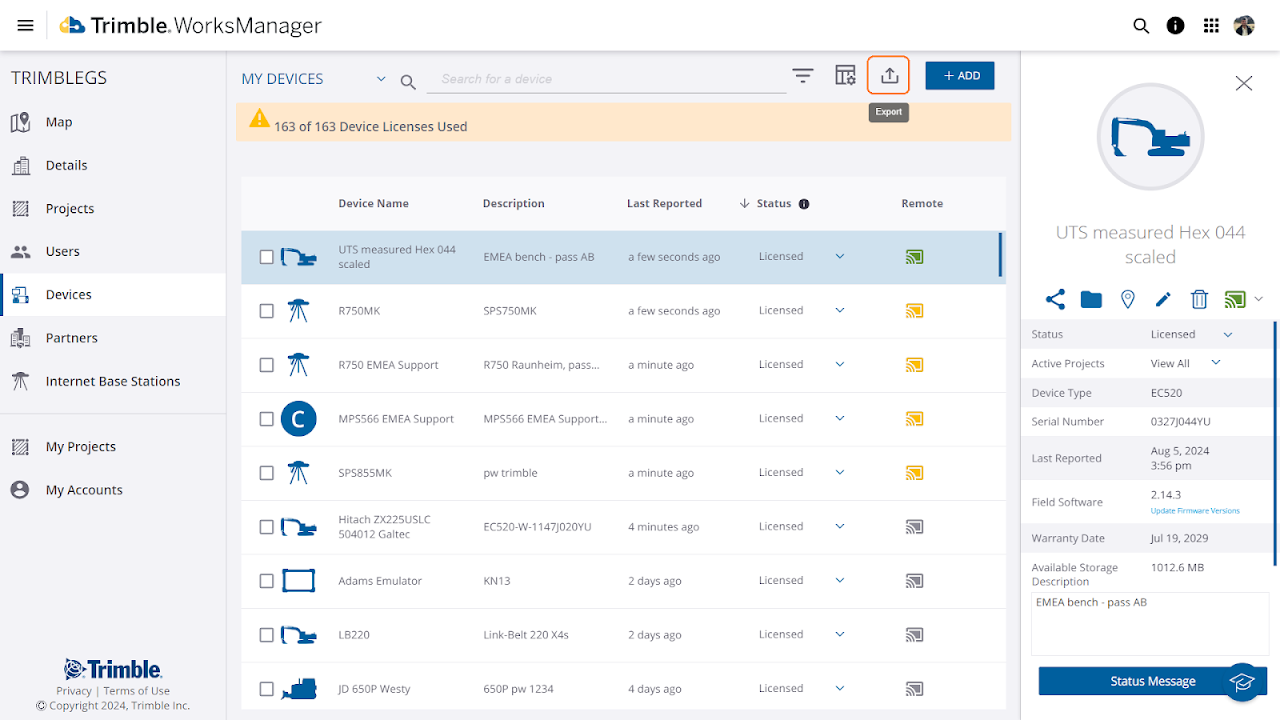
Task: Click remote icon for Adams Emulator row
Action: 914,581
